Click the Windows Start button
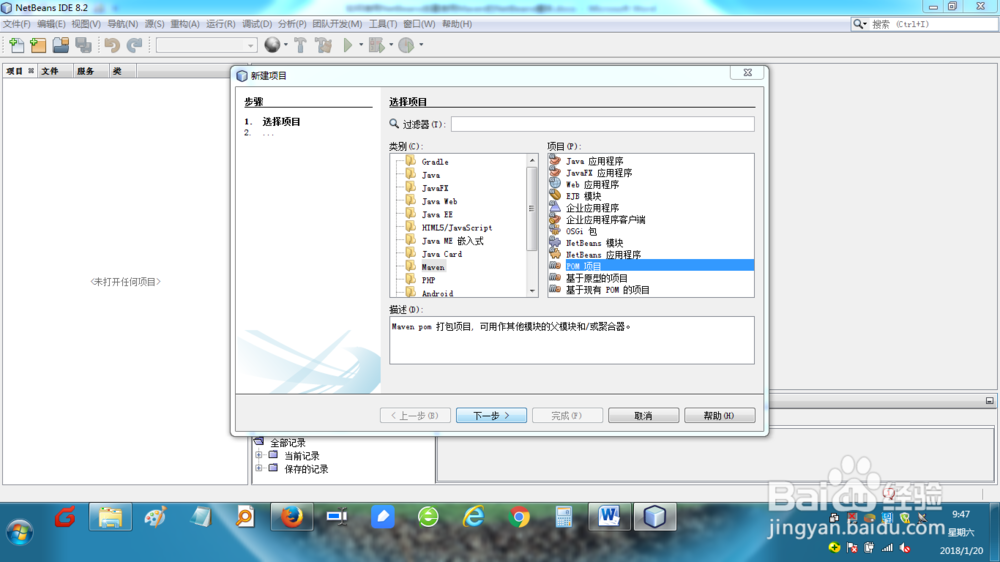Image resolution: width=1000 pixels, height=562 pixels. point(19,531)
